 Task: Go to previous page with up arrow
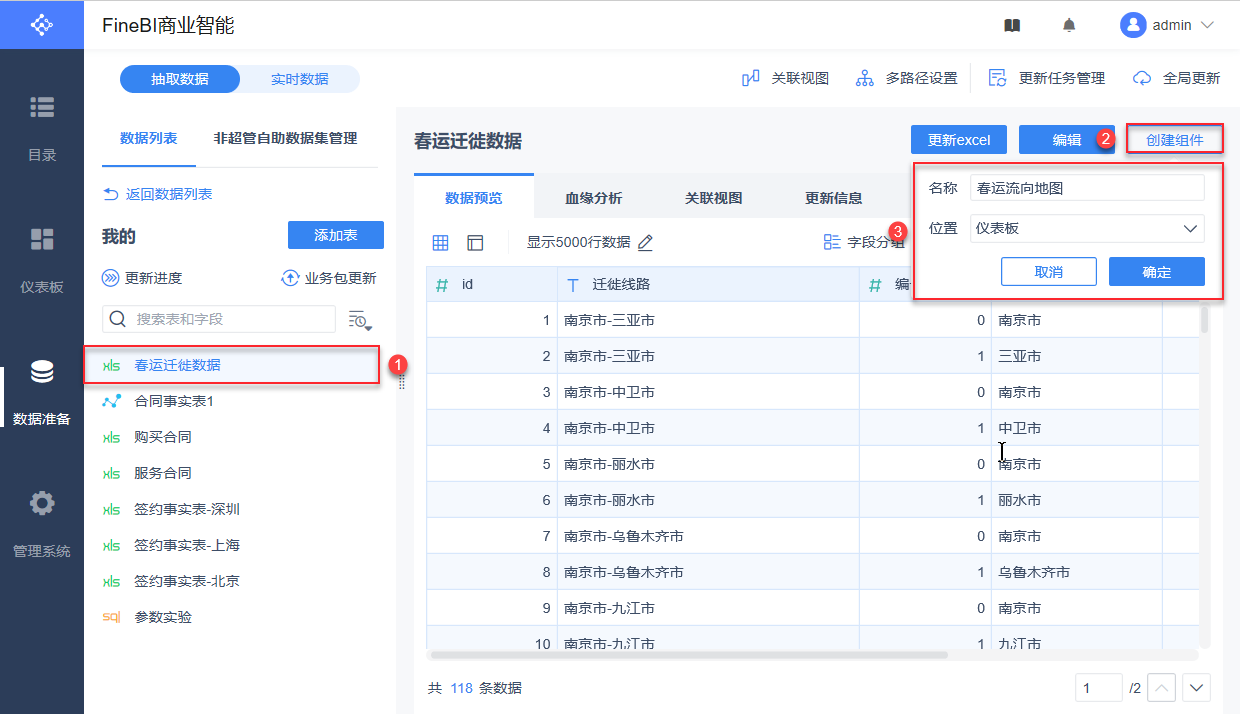coord(1161,688)
